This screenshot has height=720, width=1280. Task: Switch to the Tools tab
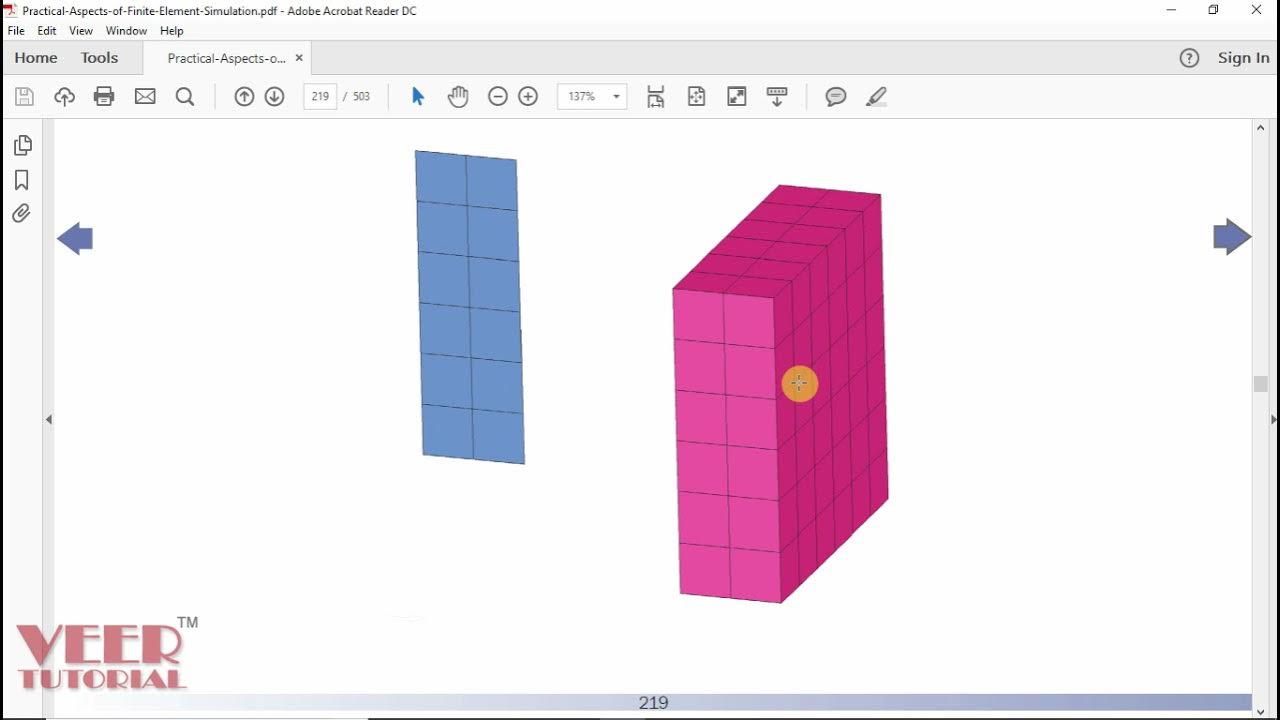tap(100, 58)
